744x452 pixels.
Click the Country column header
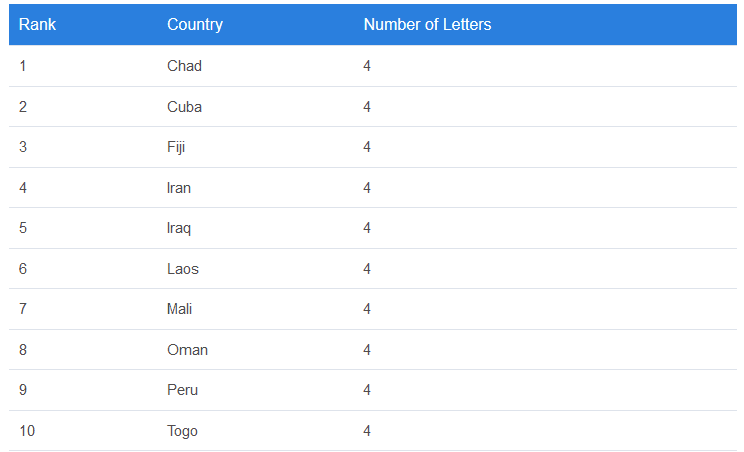click(x=195, y=24)
